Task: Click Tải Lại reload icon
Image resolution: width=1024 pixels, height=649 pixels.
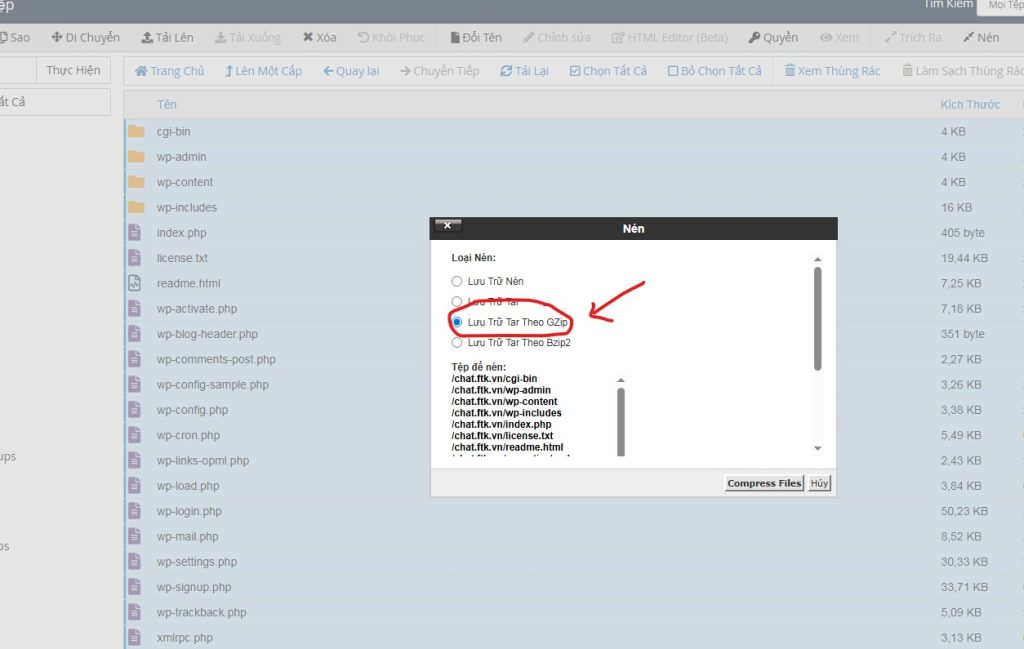Action: coord(507,71)
